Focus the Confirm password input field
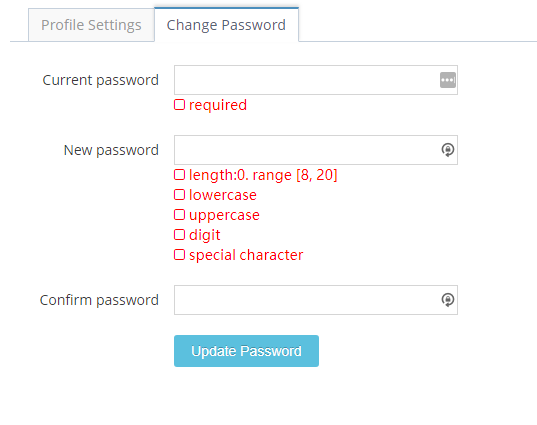Image resolution: width=537 pixels, height=425 pixels. click(x=316, y=300)
